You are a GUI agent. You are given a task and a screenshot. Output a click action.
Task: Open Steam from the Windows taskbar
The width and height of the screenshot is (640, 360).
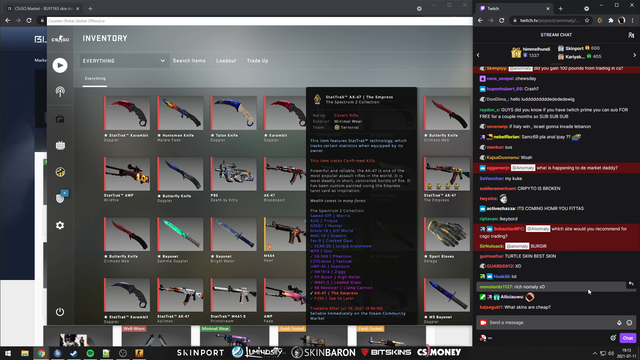coord(73,353)
